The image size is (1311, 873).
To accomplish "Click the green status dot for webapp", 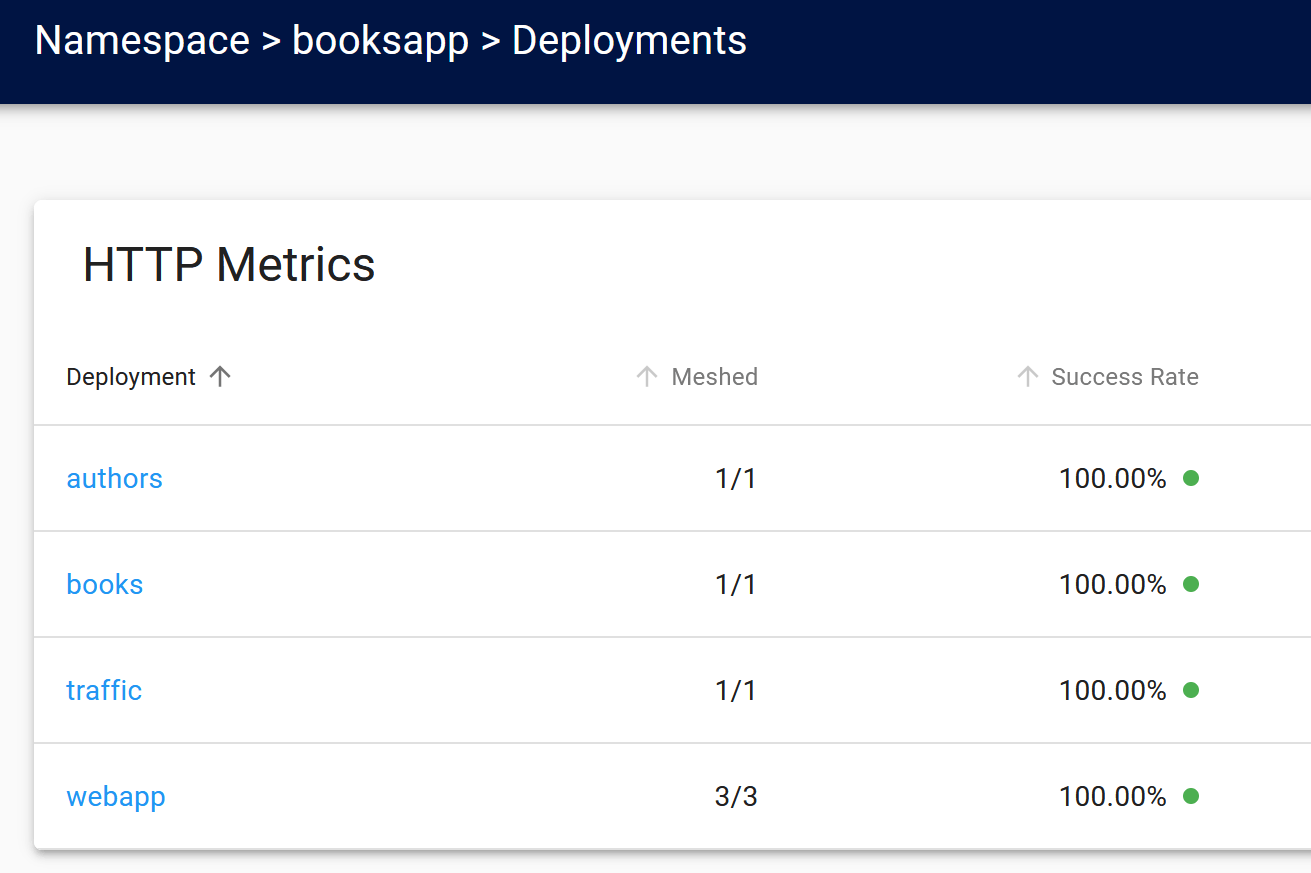I will (1191, 796).
